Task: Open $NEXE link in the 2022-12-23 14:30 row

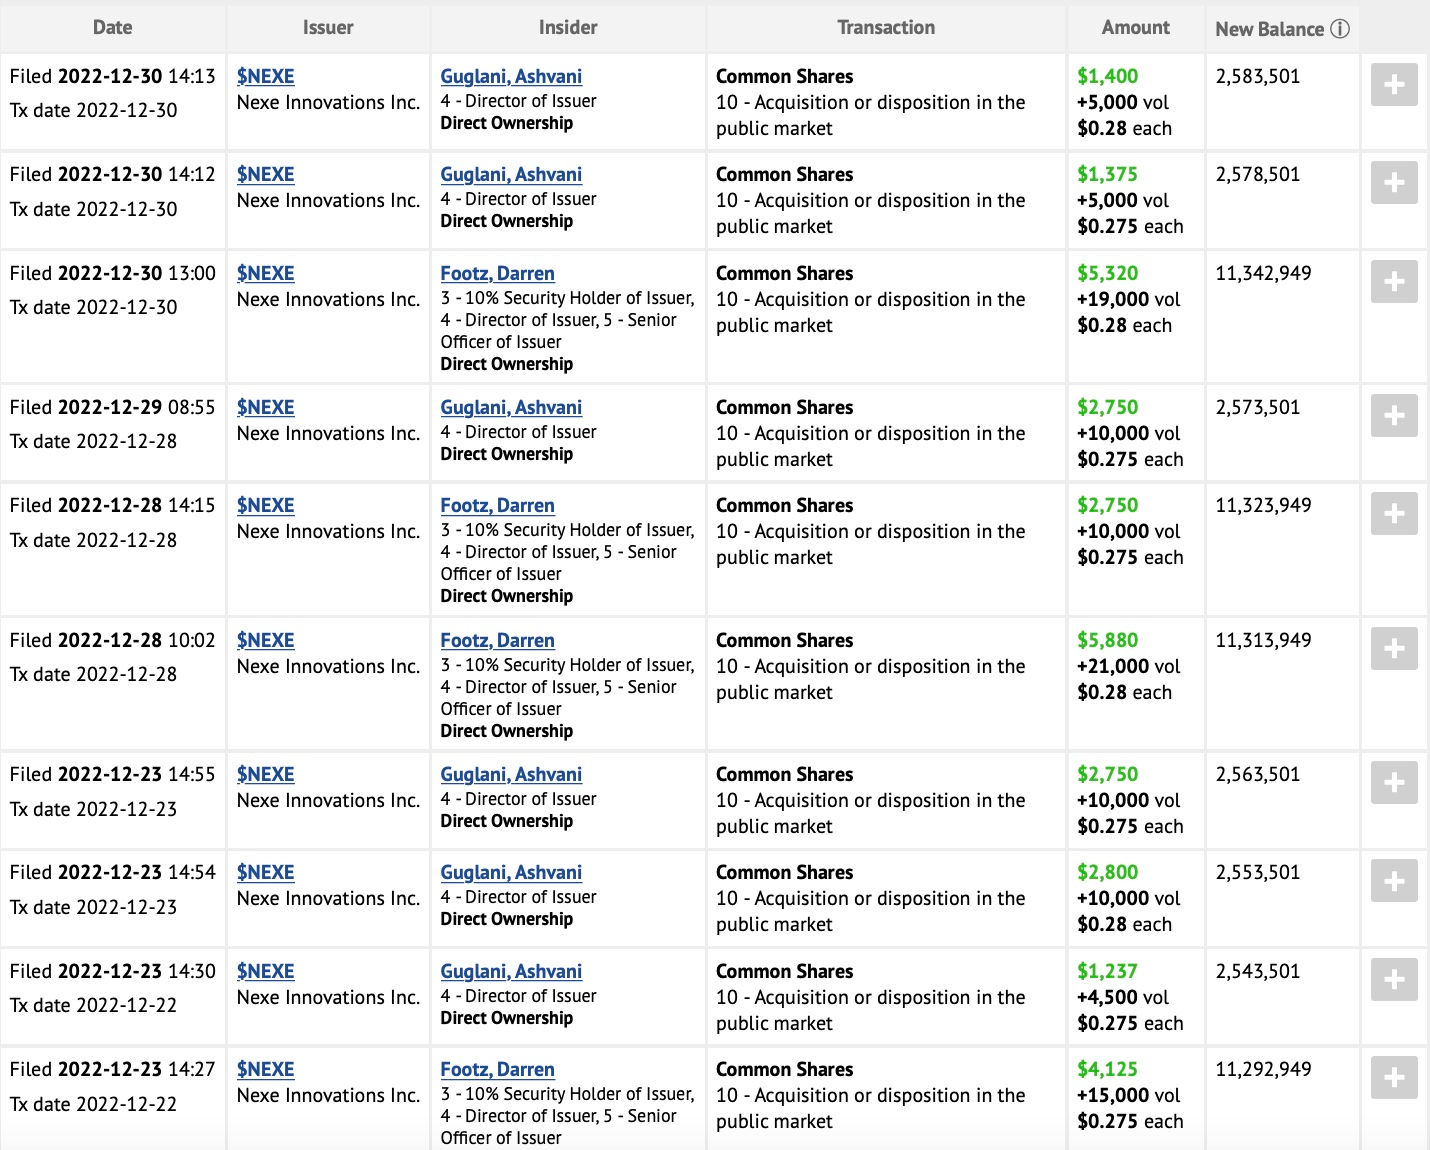Action: click(x=265, y=971)
